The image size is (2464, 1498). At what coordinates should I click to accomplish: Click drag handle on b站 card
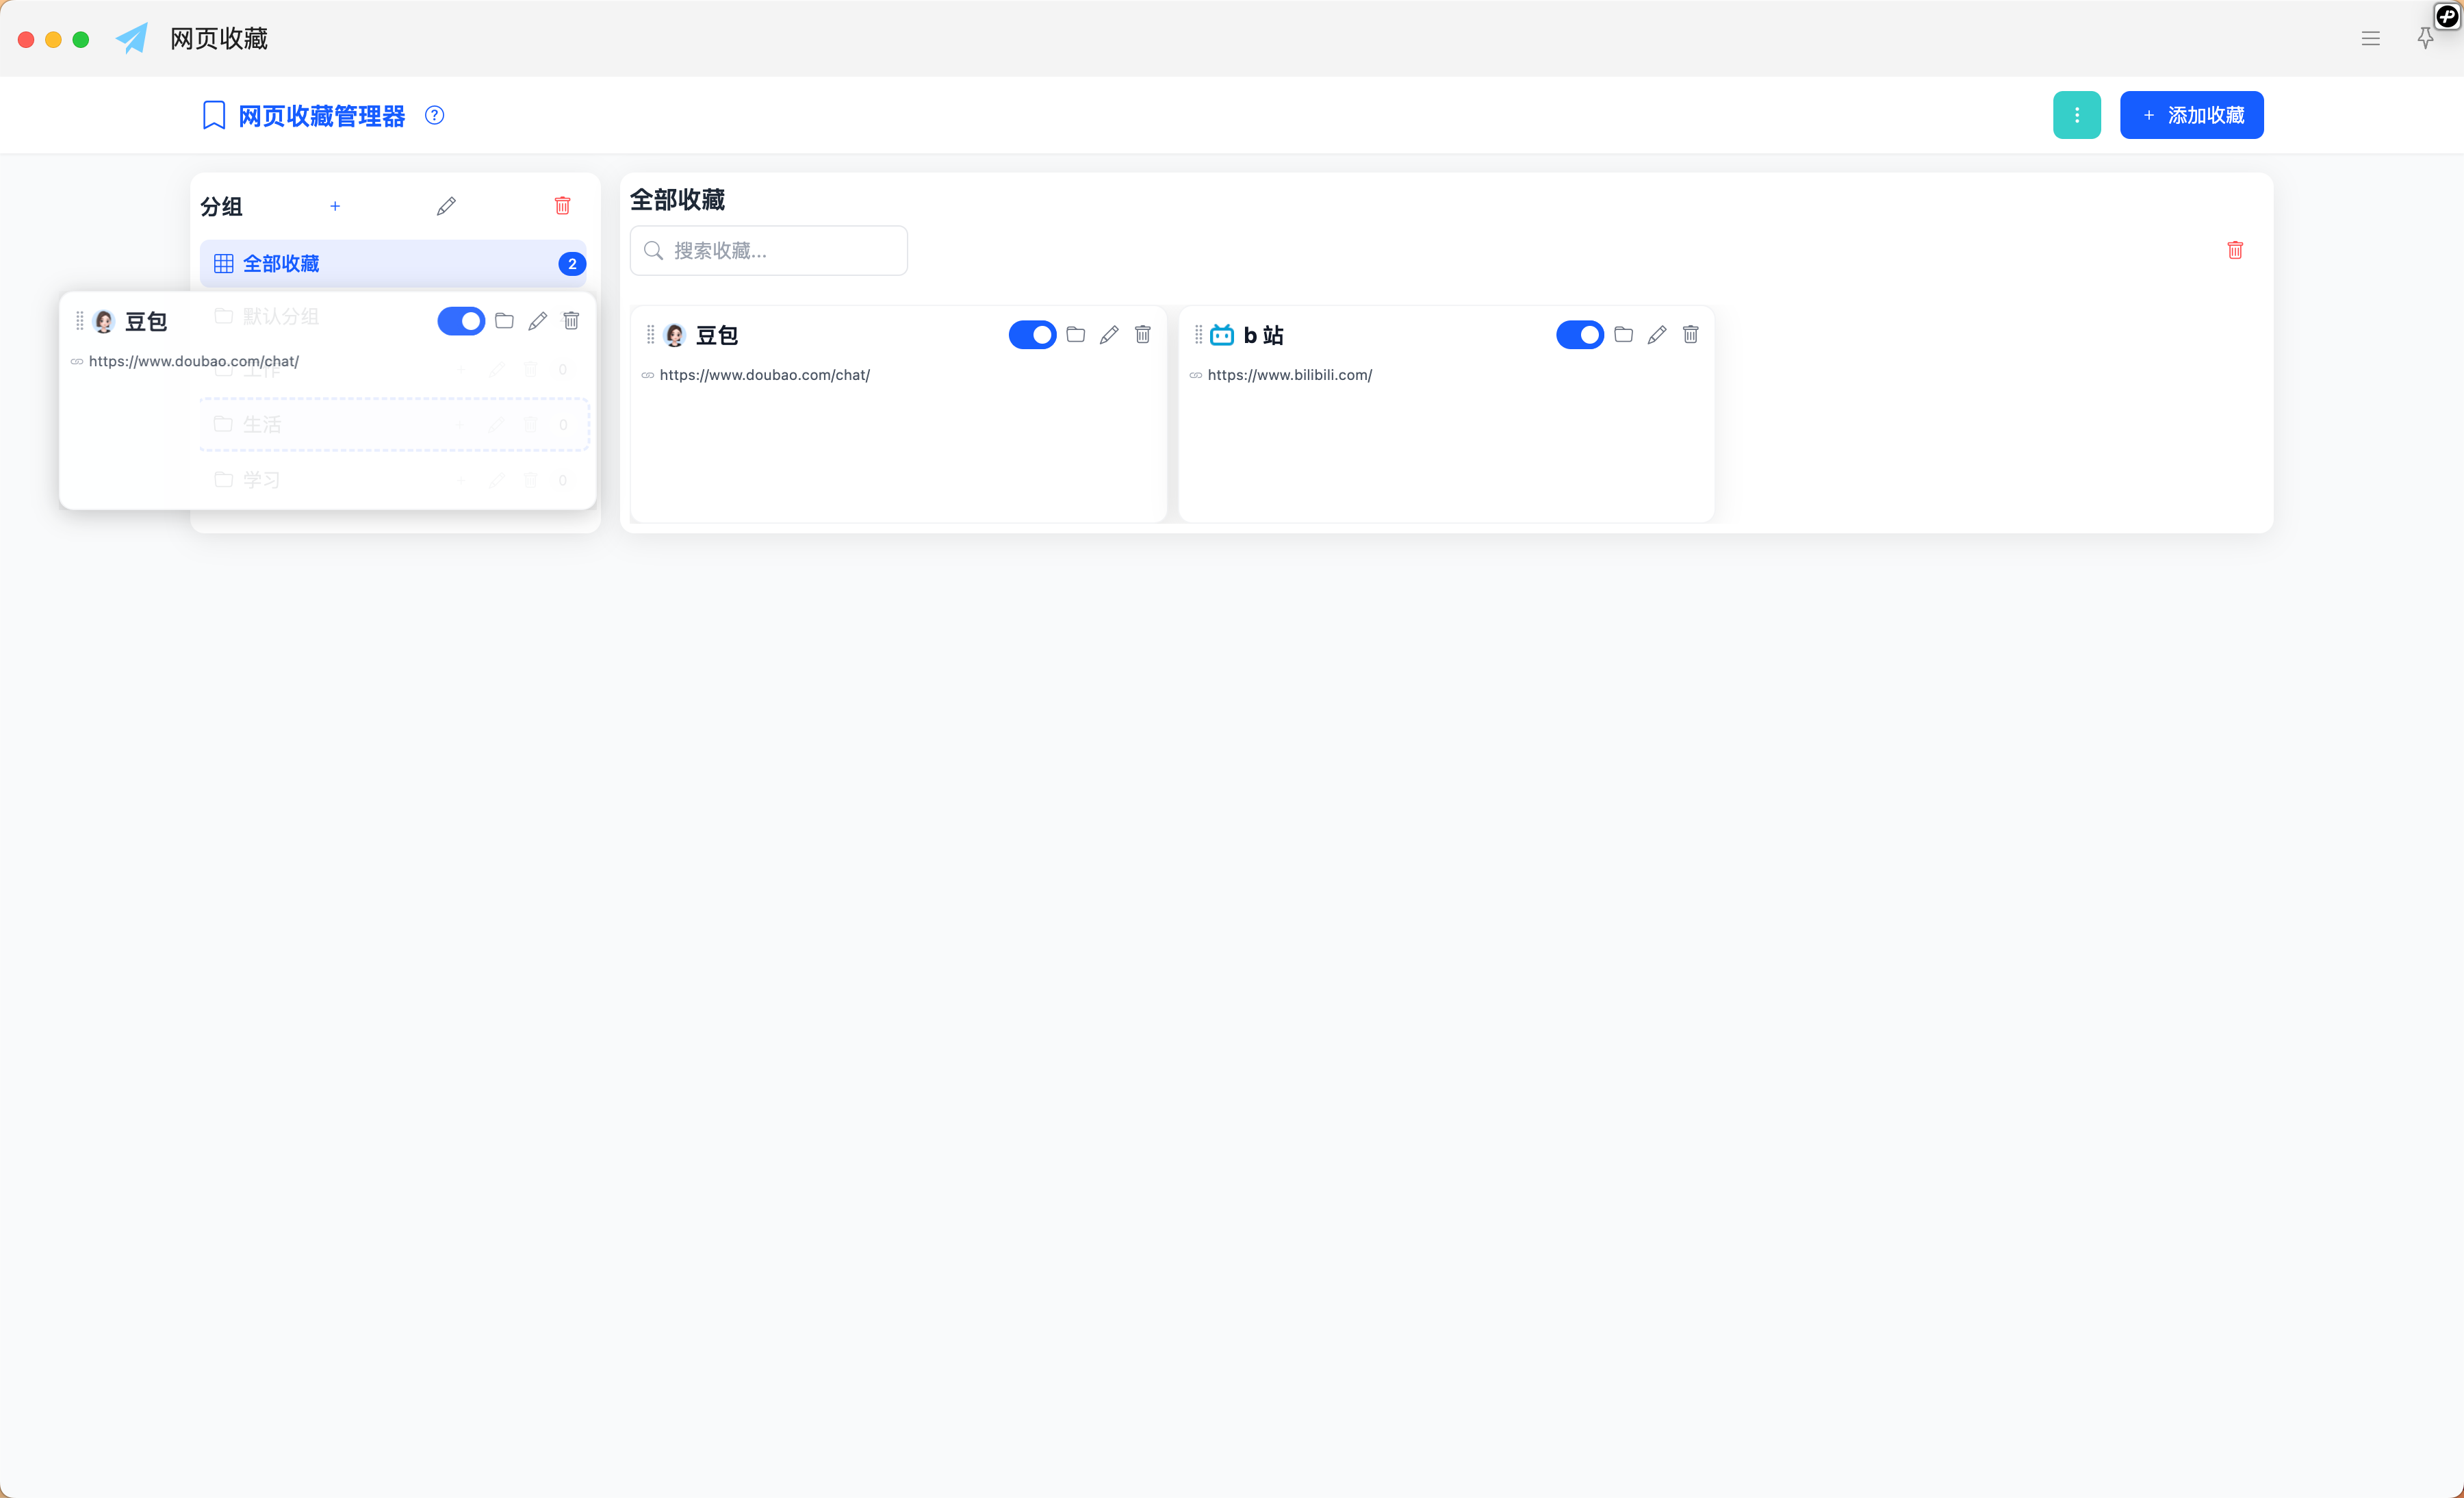1198,334
